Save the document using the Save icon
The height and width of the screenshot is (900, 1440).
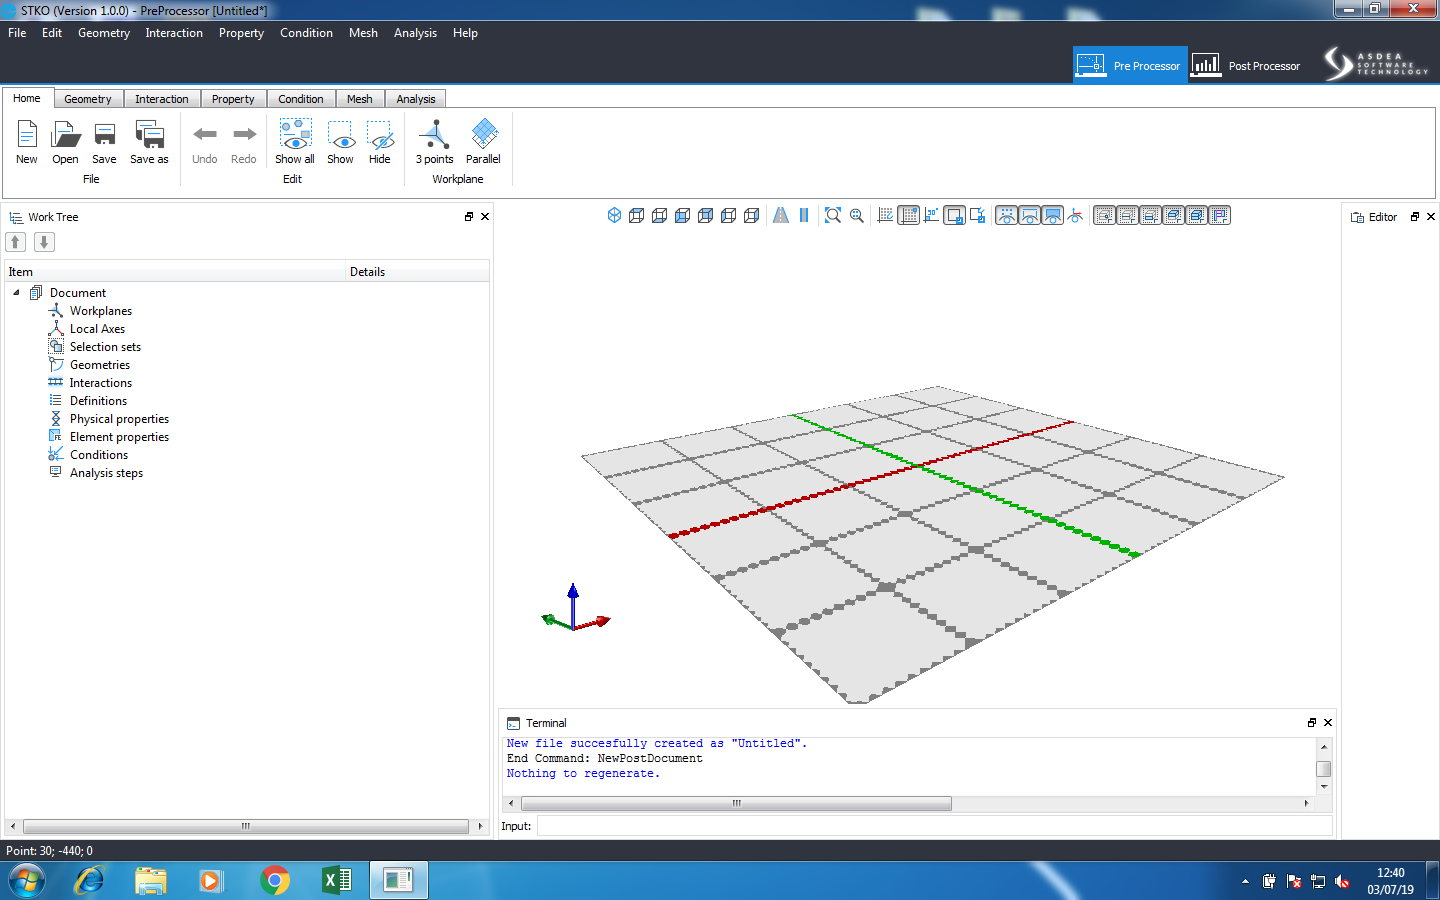tap(104, 134)
